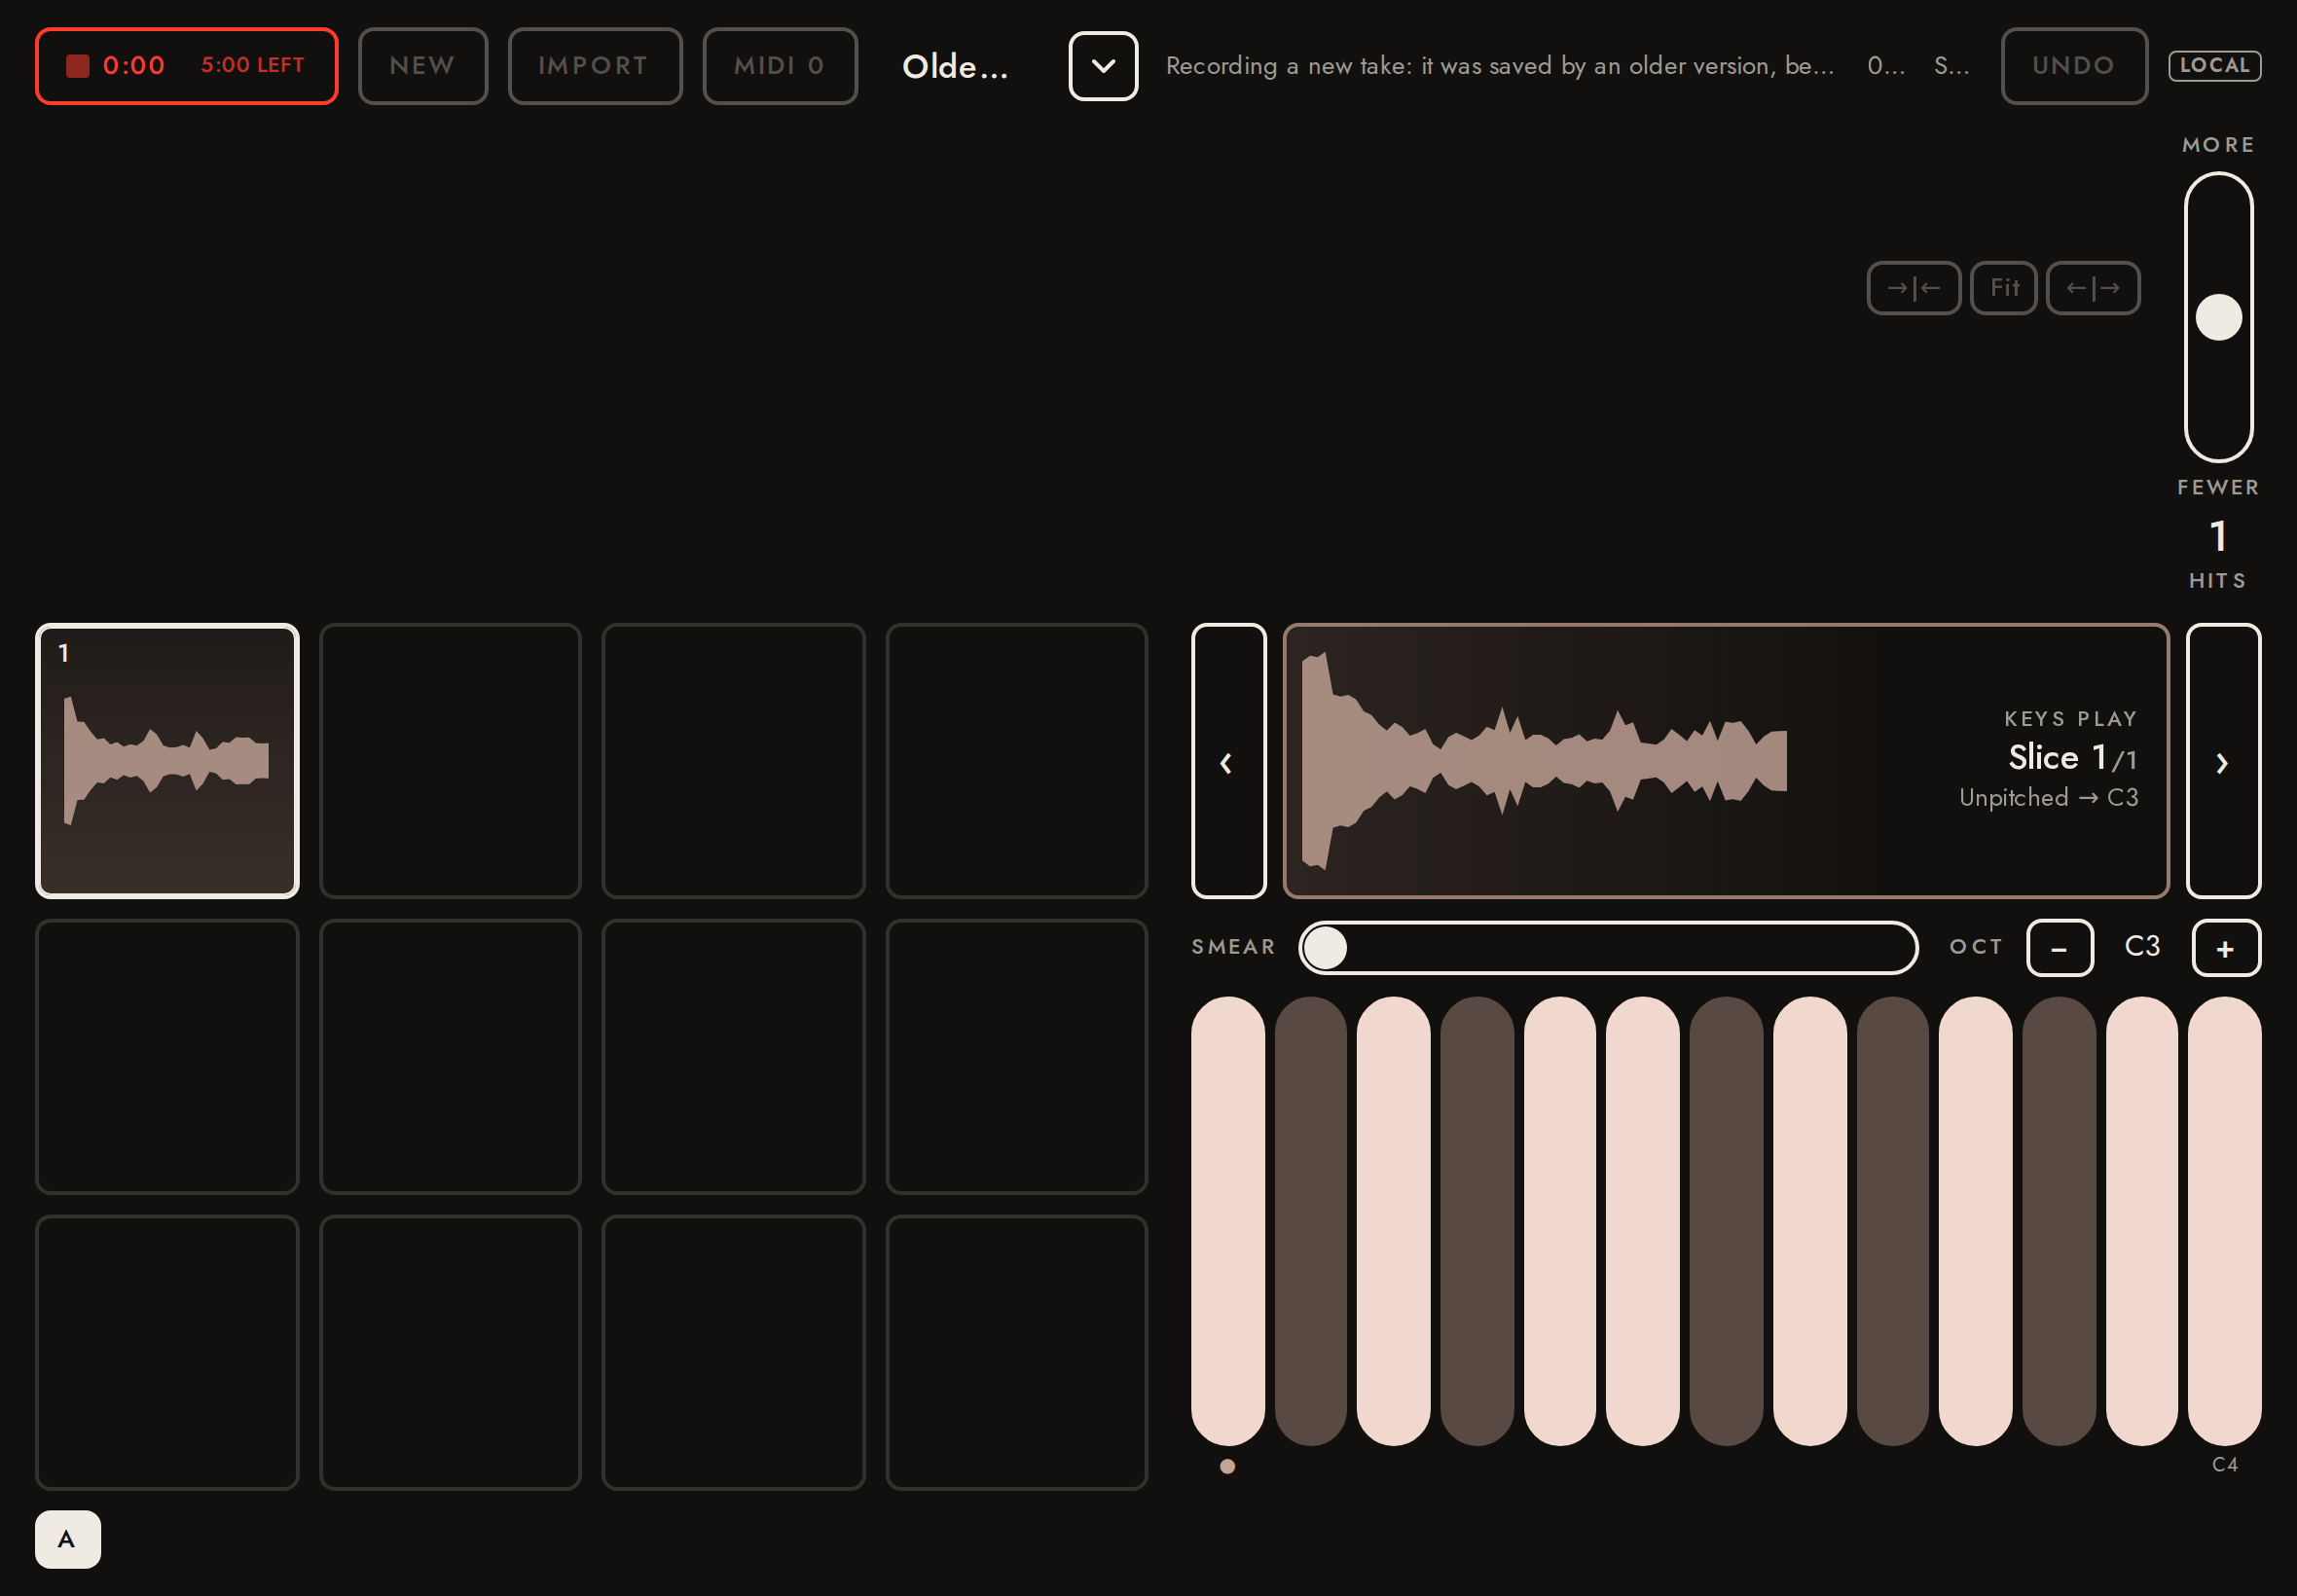Click the A bank button
The height and width of the screenshot is (1596, 2297).
tap(68, 1539)
